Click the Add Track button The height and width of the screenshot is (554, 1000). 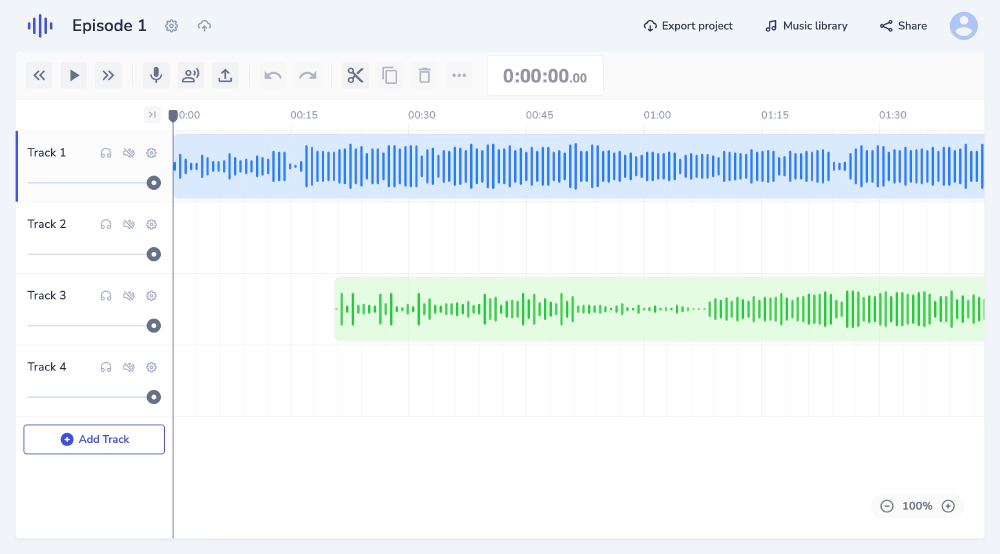94,439
